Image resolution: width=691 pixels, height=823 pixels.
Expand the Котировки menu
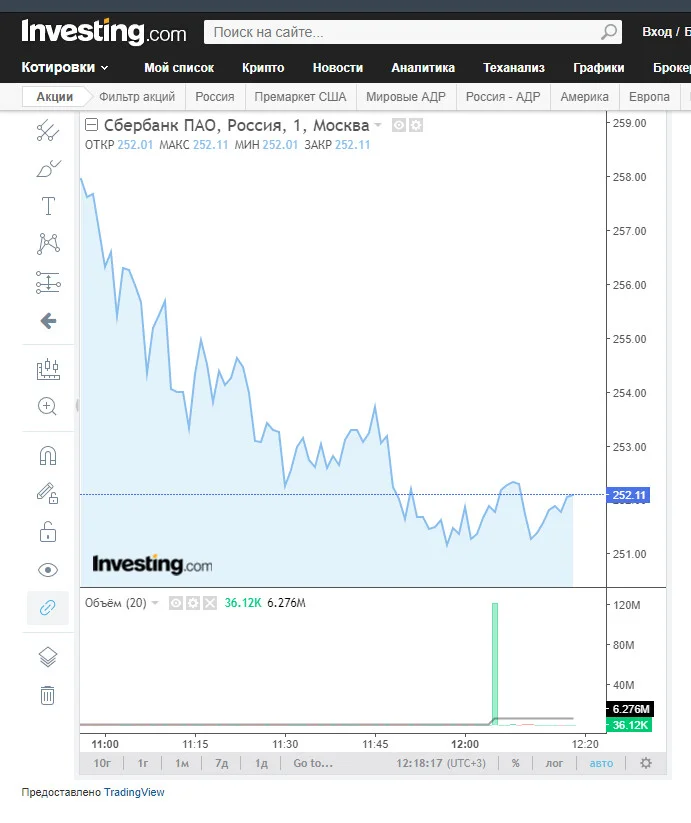click(65, 67)
